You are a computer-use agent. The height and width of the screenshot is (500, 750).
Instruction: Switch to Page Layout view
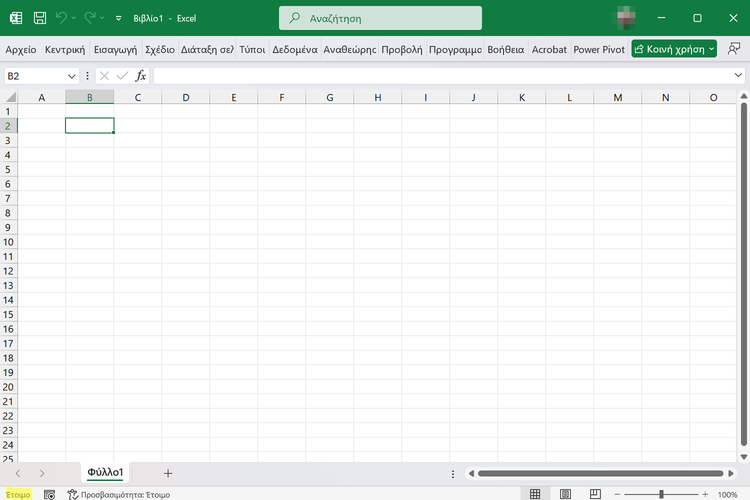(564, 494)
